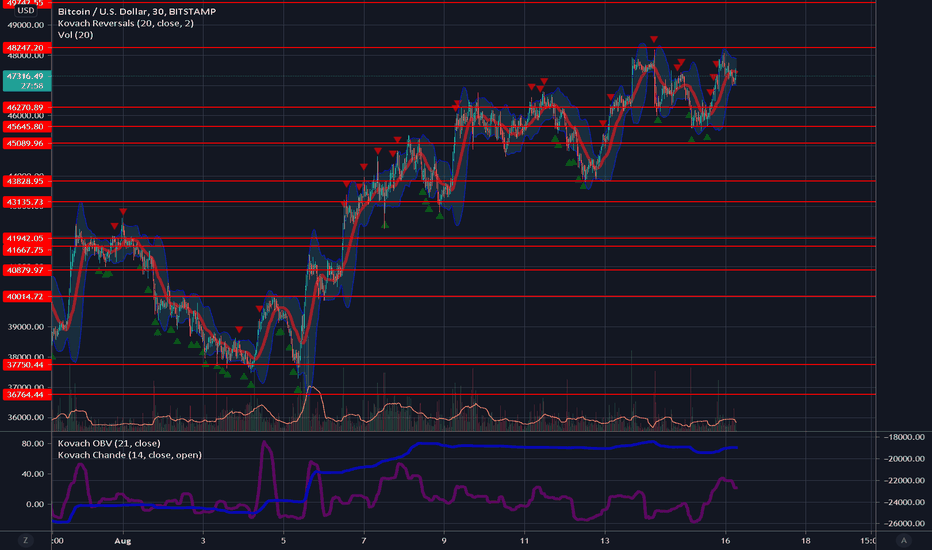The image size is (932, 550).
Task: Click the 41942.05 price line label
Action: coord(26,238)
